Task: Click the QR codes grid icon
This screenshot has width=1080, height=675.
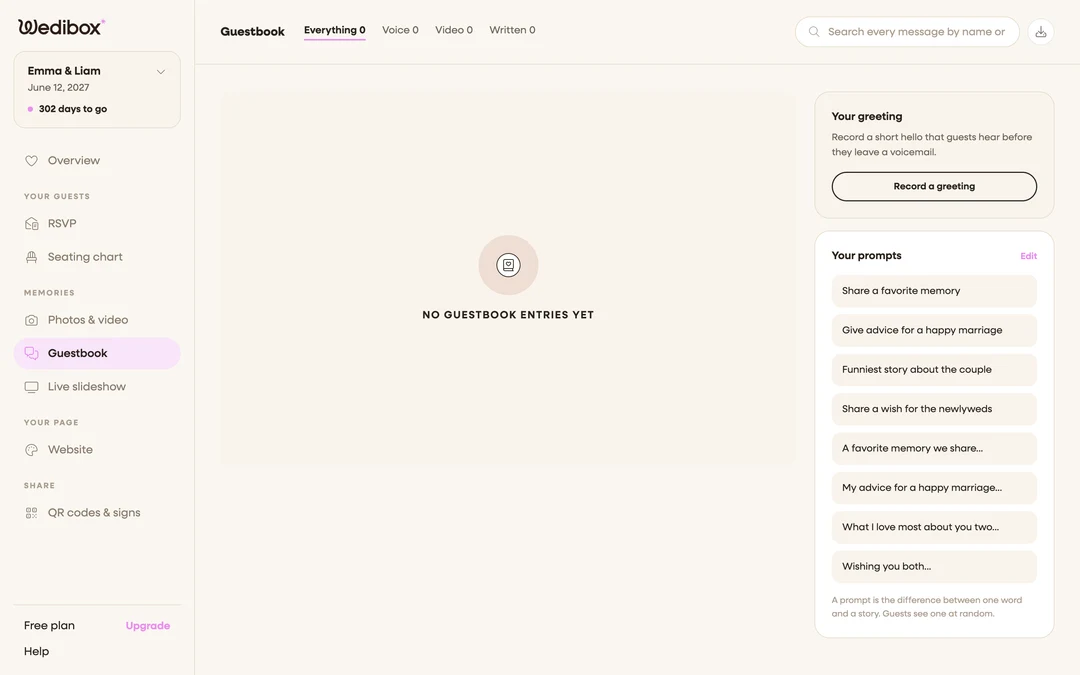Action: point(31,513)
